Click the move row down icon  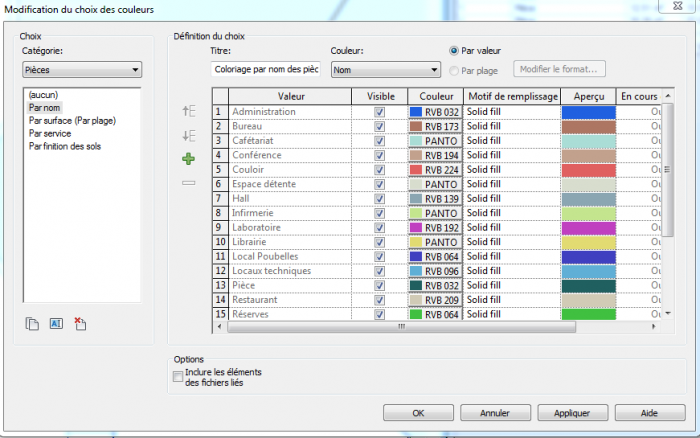coord(189,136)
